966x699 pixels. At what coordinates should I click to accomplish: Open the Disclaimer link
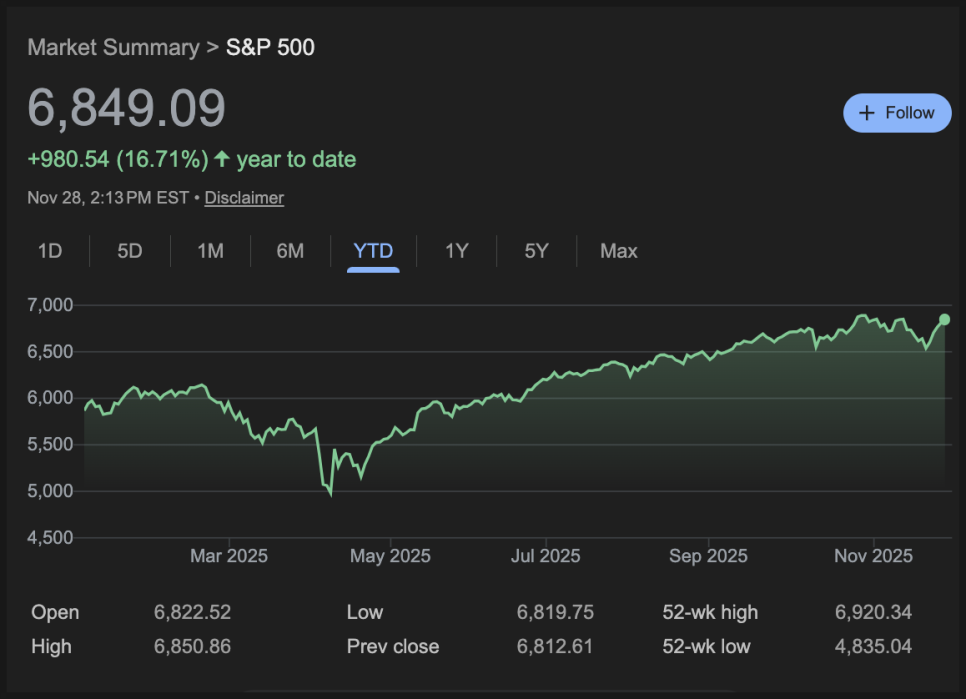coord(244,198)
